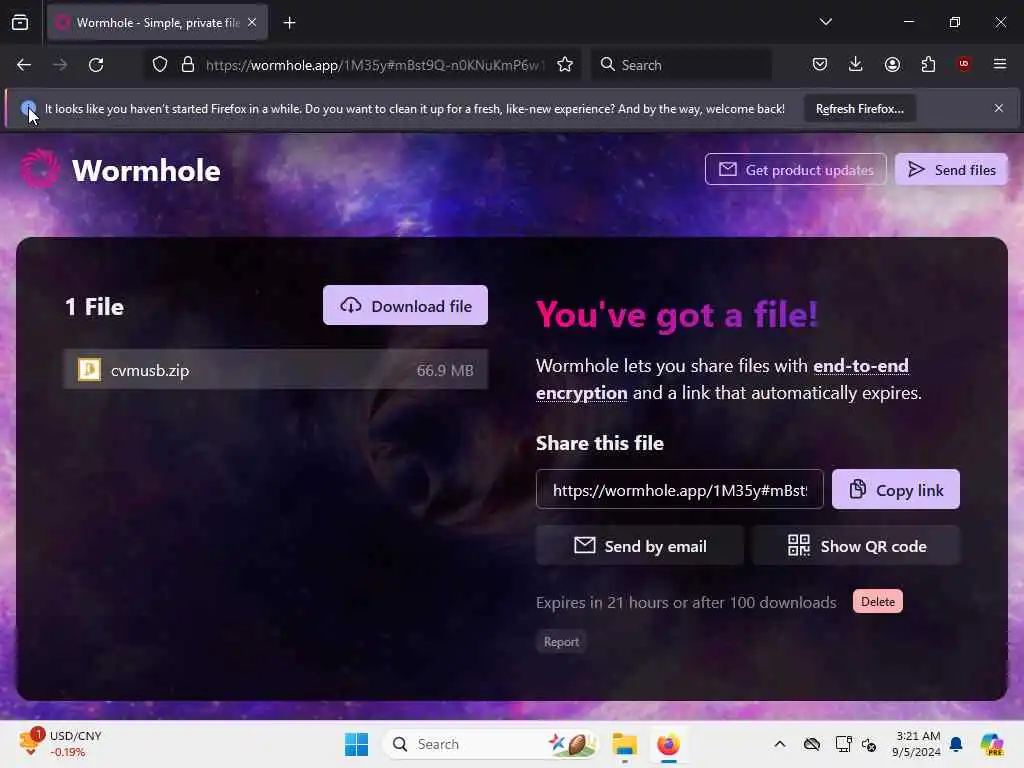Image resolution: width=1024 pixels, height=768 pixels.
Task: Open the Copilot preview taskbar icon
Action: point(992,744)
